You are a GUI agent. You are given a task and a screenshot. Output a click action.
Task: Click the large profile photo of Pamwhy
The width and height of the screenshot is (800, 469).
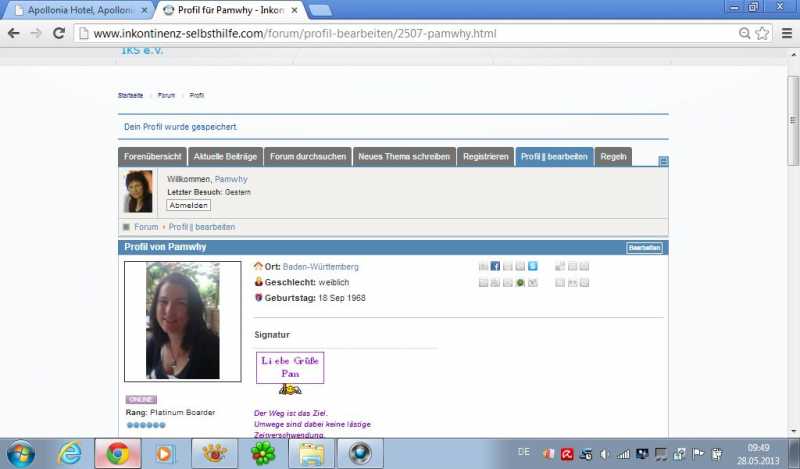[x=182, y=321]
